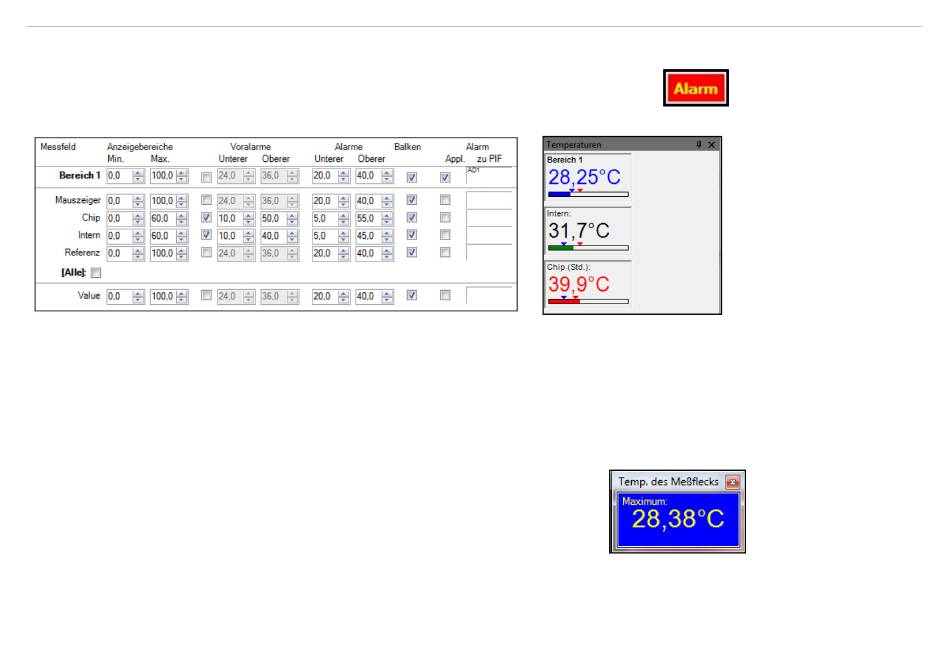950x657 pixels.
Task: Toggle the [Alle] checkbox
Action: pos(96,273)
